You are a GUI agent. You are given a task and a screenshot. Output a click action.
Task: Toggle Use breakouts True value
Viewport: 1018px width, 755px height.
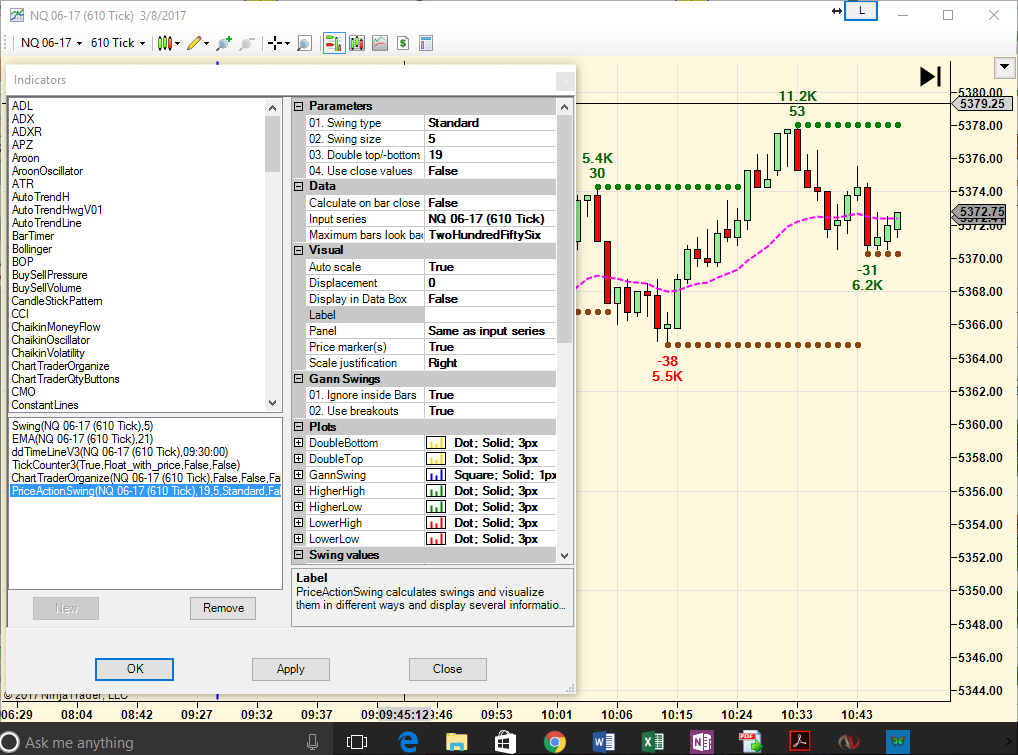point(490,411)
